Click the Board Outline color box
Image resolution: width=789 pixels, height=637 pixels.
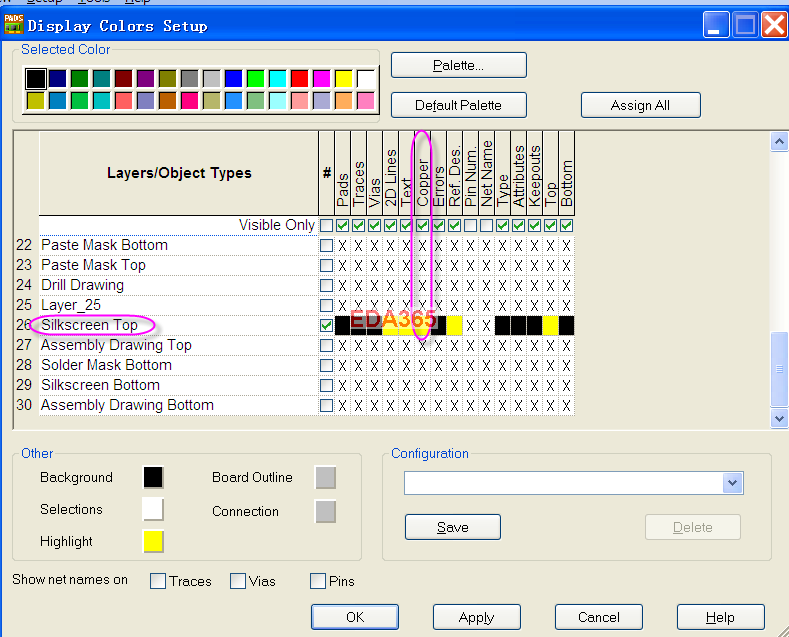[x=325, y=477]
